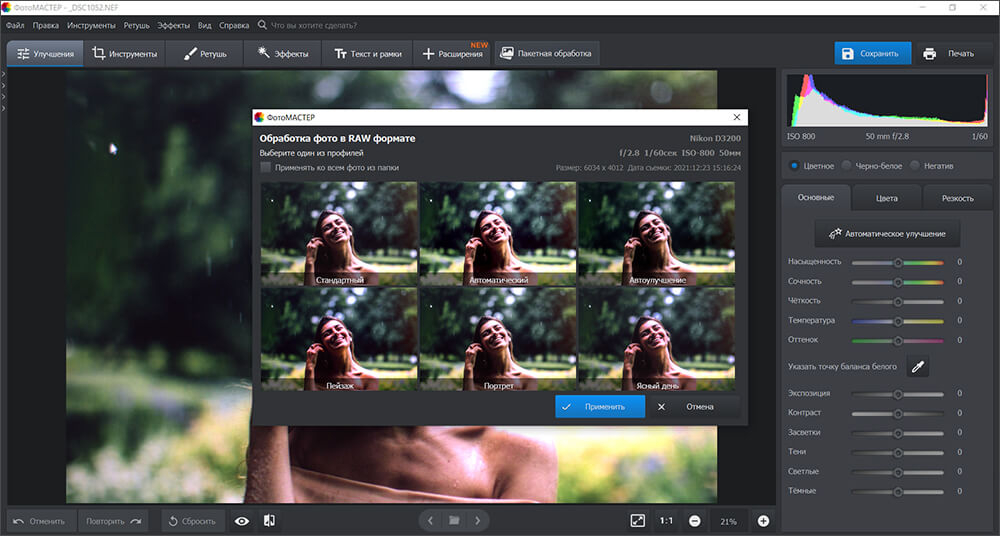Viewport: 1000px width, 536px height.
Task: Enable "Применять ко всем фото из папки" checkbox
Action: (x=265, y=167)
